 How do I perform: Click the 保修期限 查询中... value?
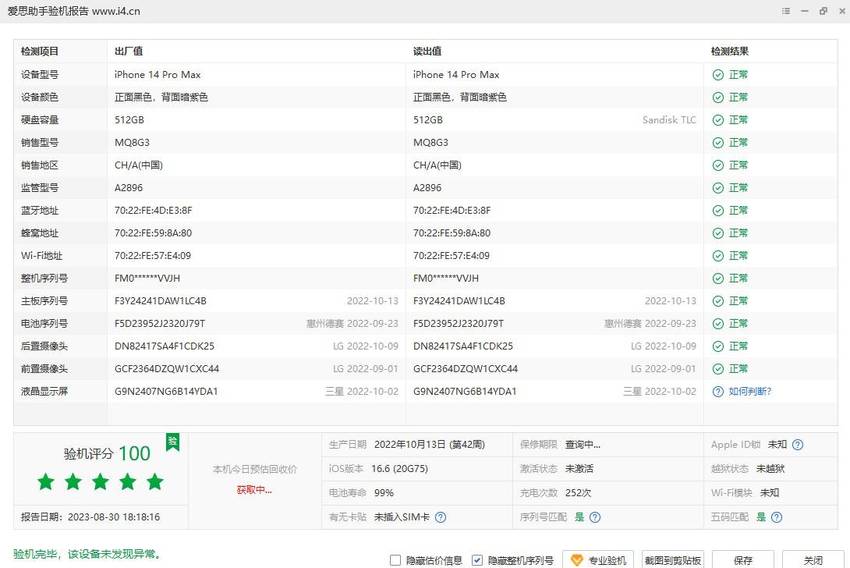click(x=583, y=445)
